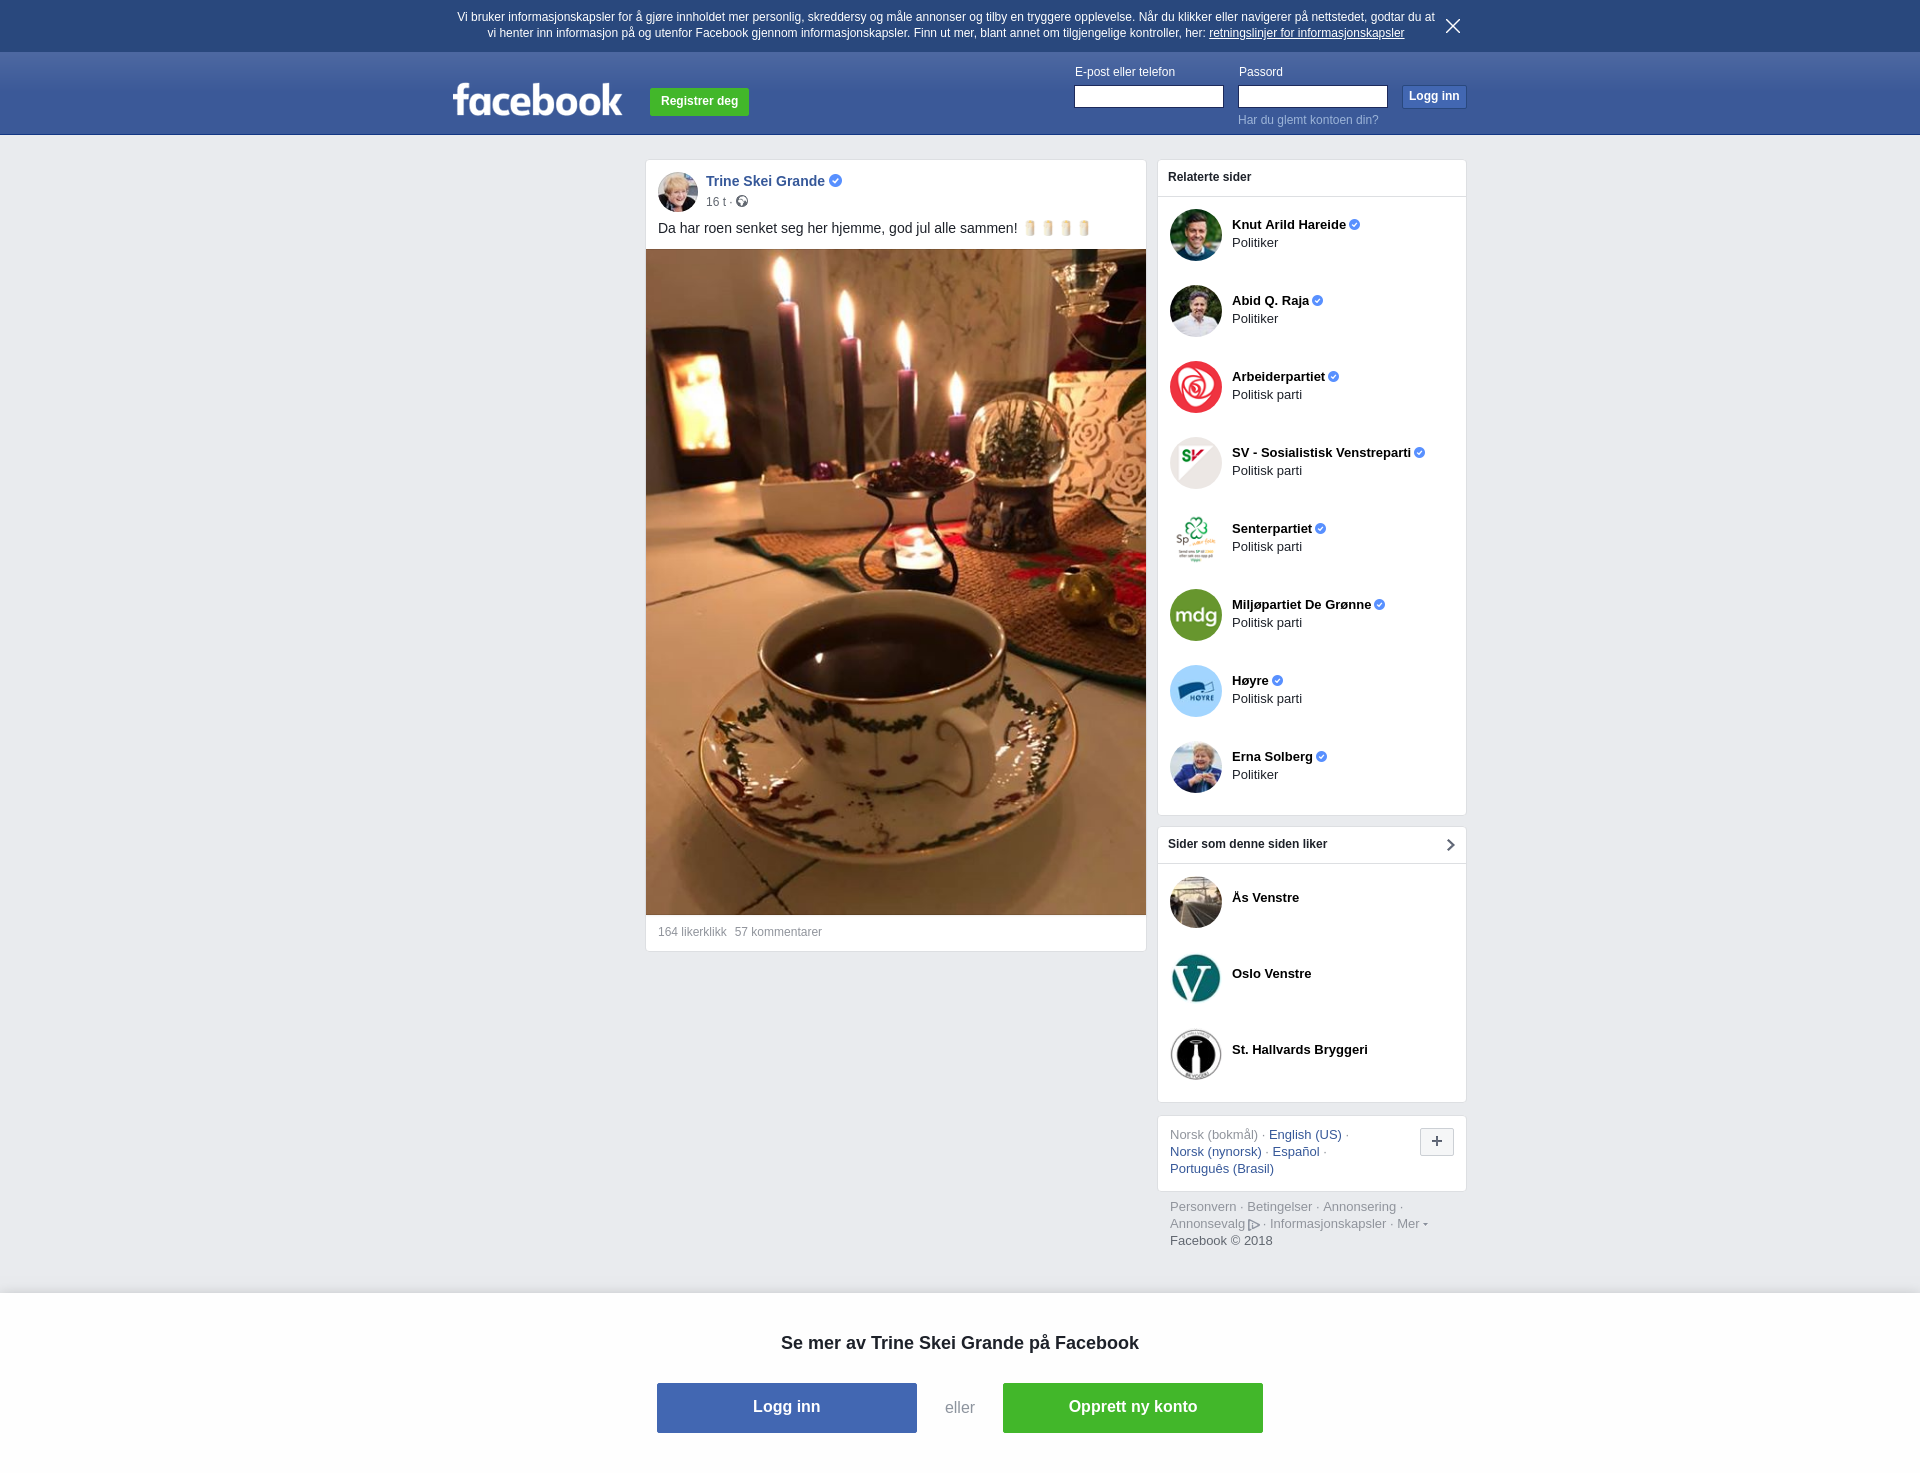Image resolution: width=1920 pixels, height=1473 pixels.
Task: Switch language to English (US)
Action: point(1305,1135)
